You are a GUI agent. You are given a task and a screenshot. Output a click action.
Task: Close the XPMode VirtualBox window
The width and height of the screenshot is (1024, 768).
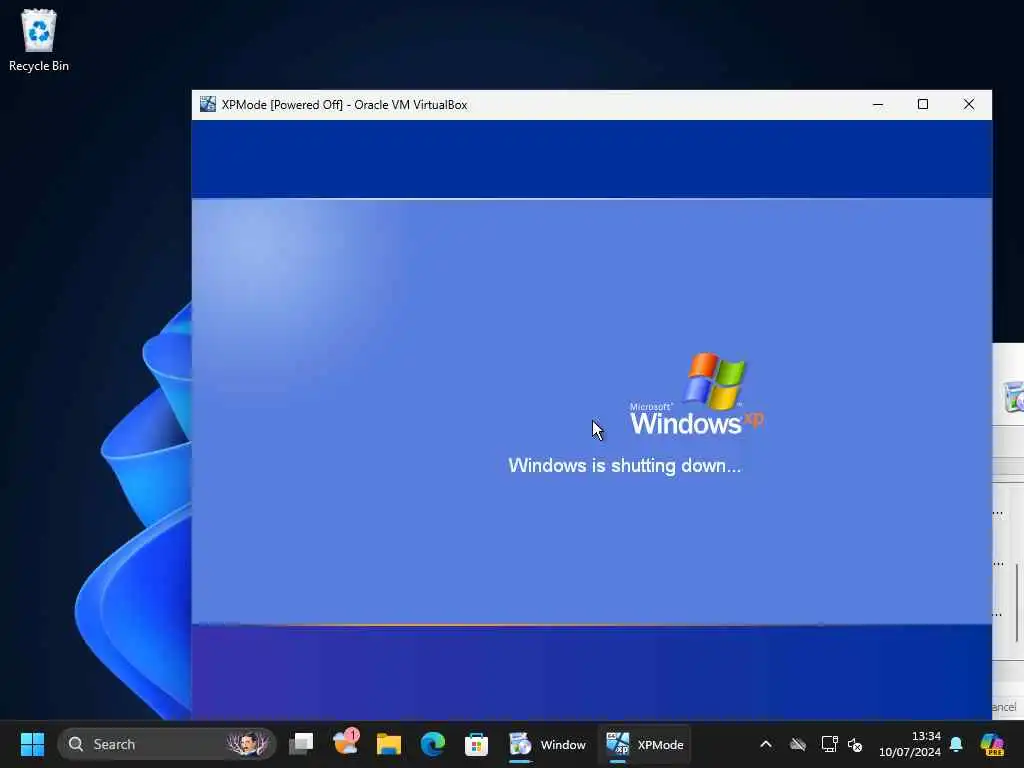[968, 104]
